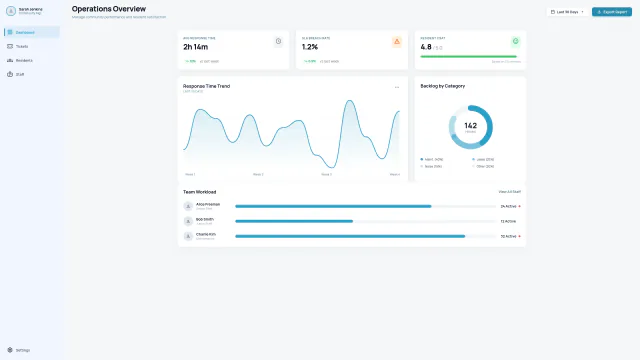Screen dimensions: 640x360
Task: Click the 12 Active count
Action: 508,221
